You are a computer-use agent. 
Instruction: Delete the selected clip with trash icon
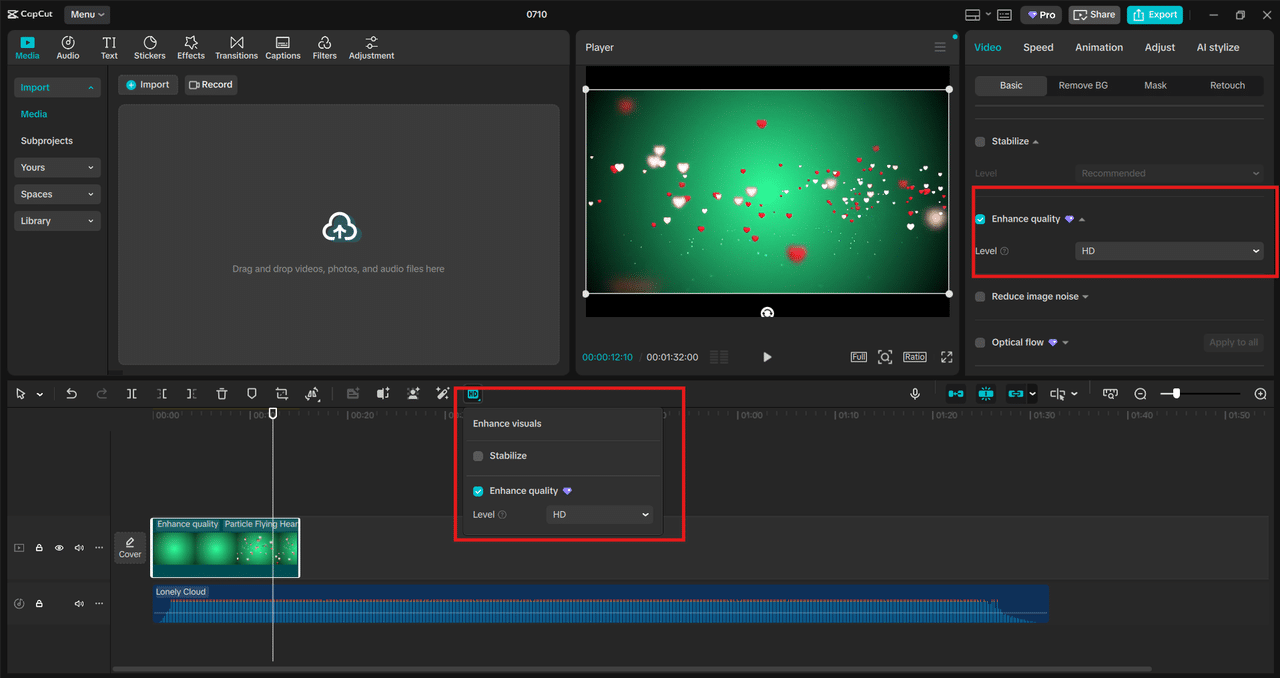(222, 394)
